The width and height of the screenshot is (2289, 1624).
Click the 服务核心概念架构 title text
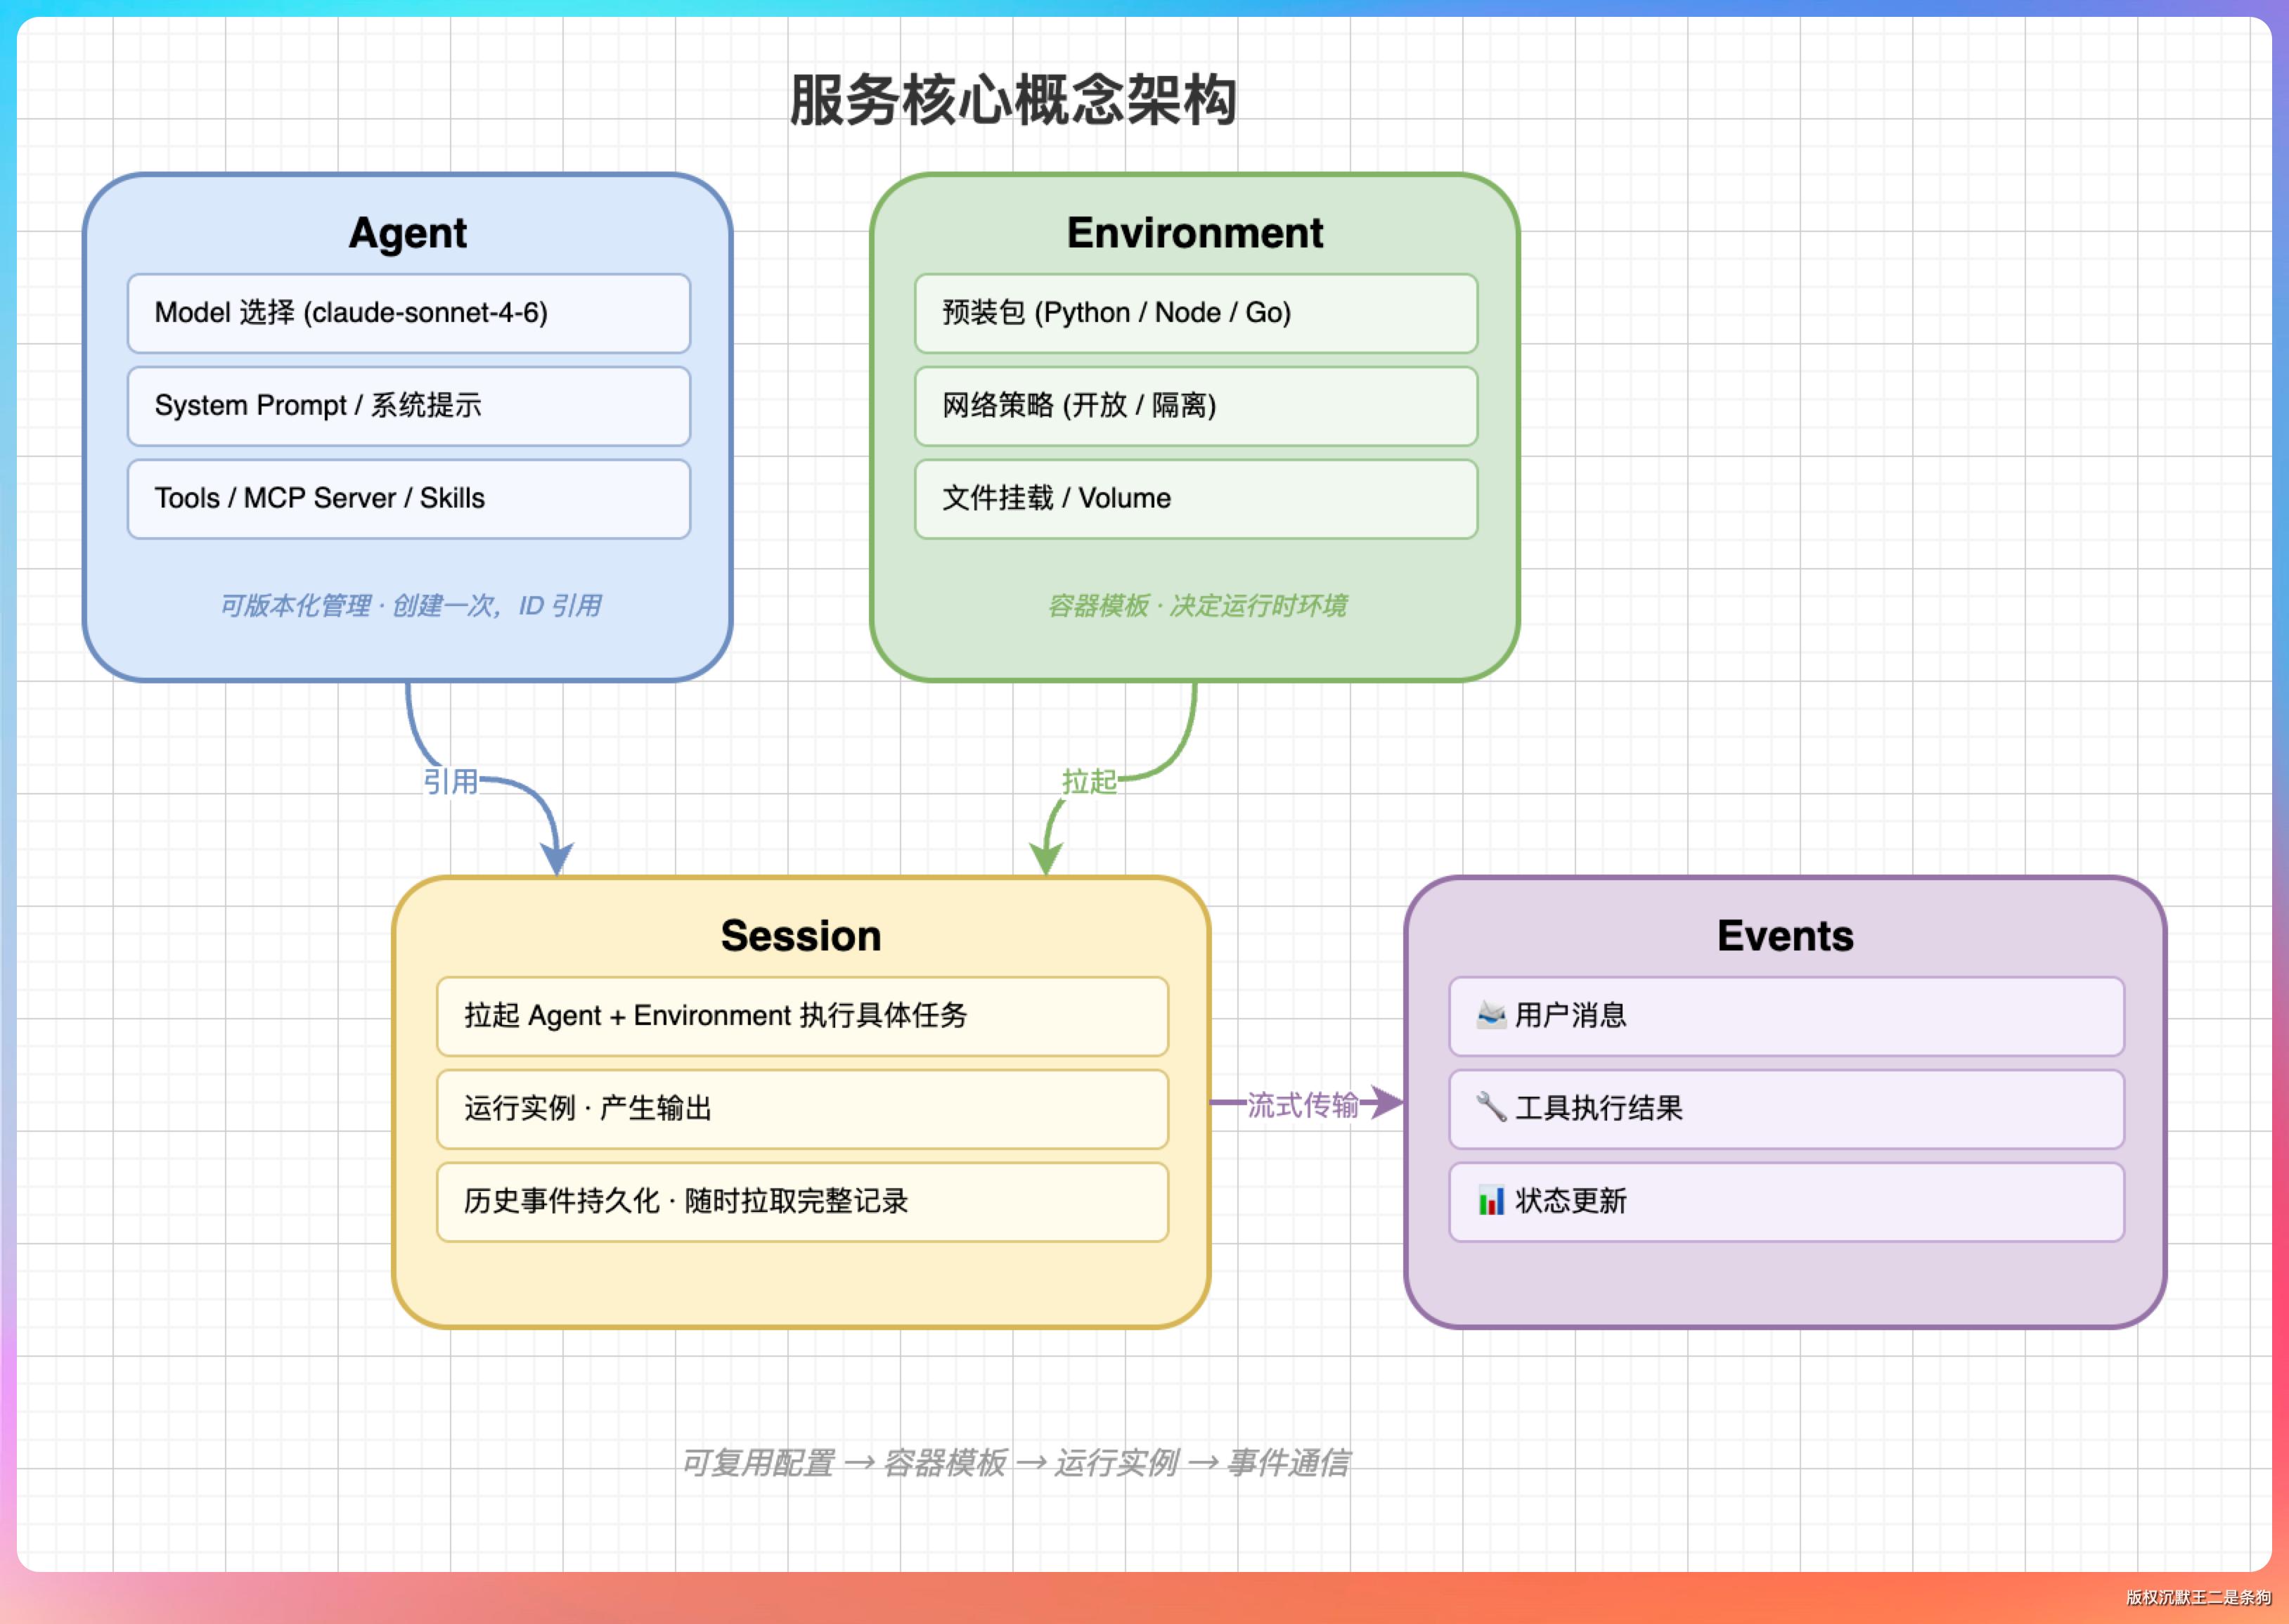click(x=1013, y=100)
